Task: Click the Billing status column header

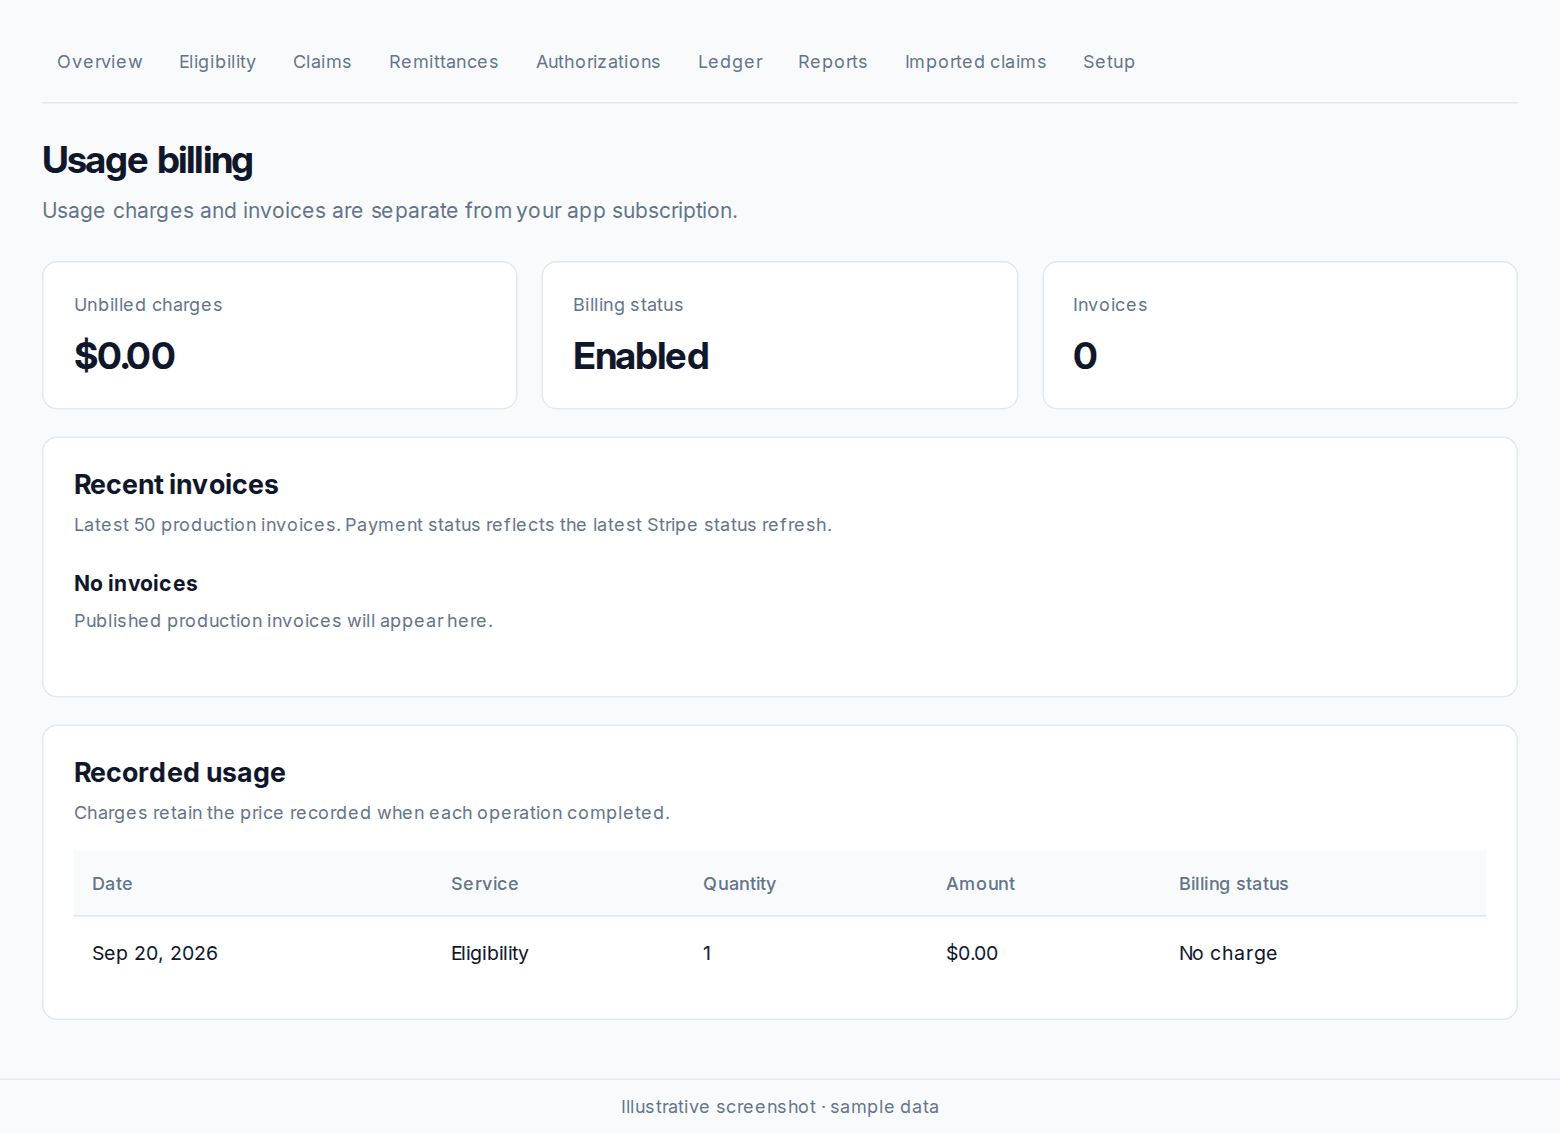Action: pyautogui.click(x=1233, y=884)
